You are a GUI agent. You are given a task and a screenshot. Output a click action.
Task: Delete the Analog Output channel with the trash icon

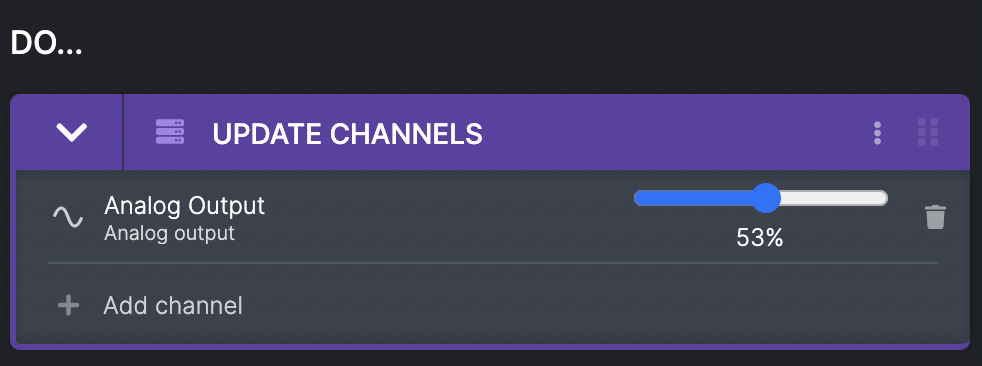click(935, 217)
